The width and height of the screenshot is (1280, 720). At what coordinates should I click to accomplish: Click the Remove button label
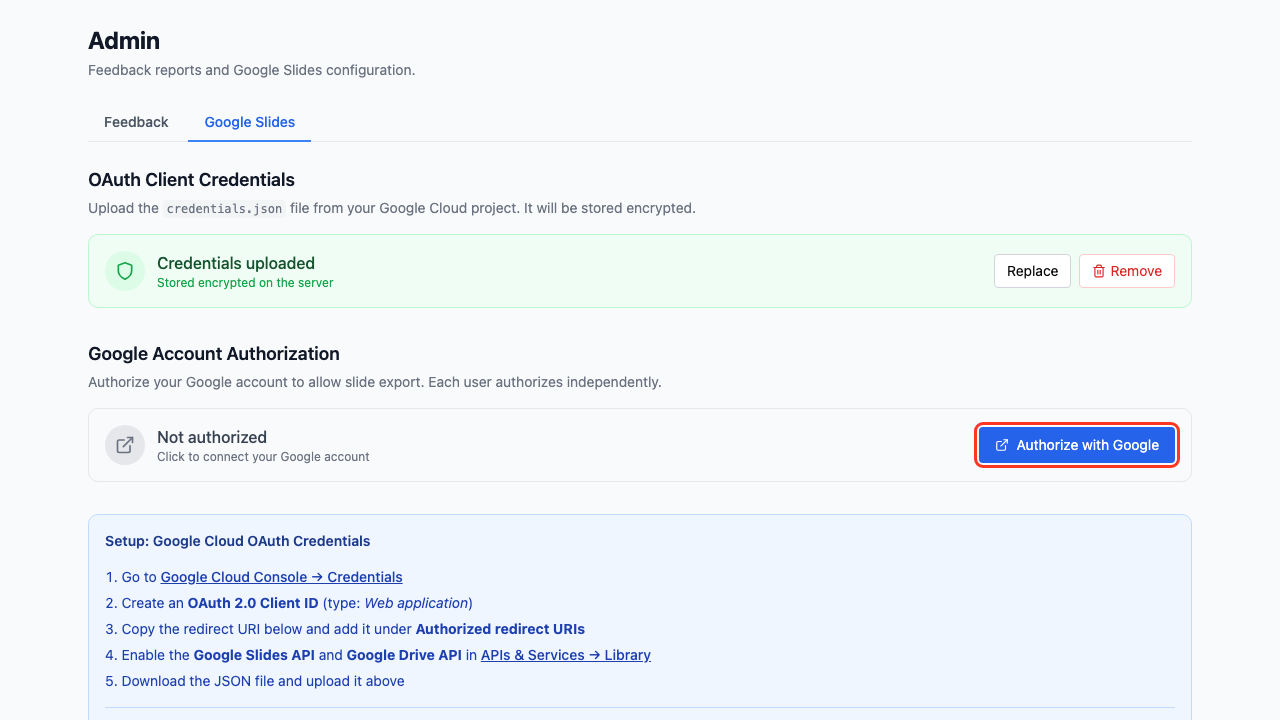tap(1136, 271)
